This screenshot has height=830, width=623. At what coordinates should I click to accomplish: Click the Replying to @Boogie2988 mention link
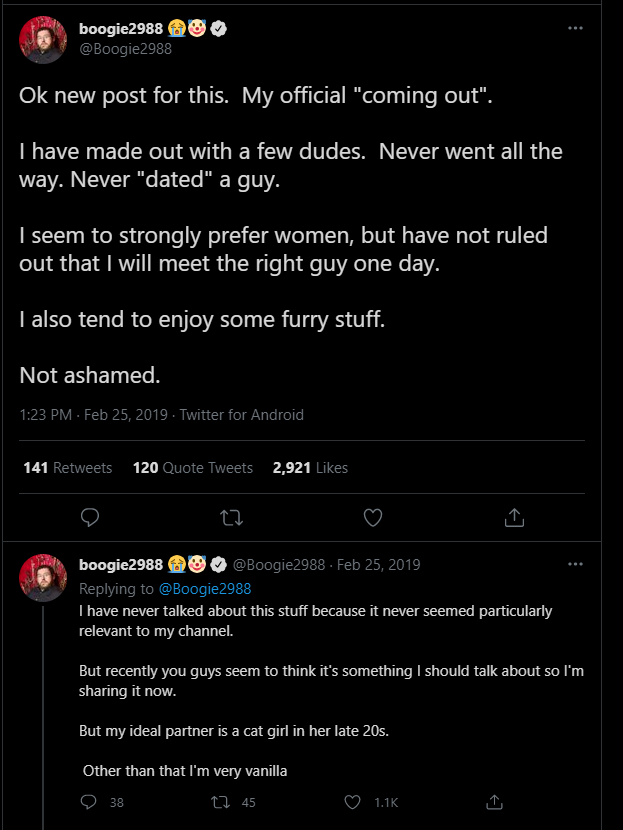click(x=203, y=589)
